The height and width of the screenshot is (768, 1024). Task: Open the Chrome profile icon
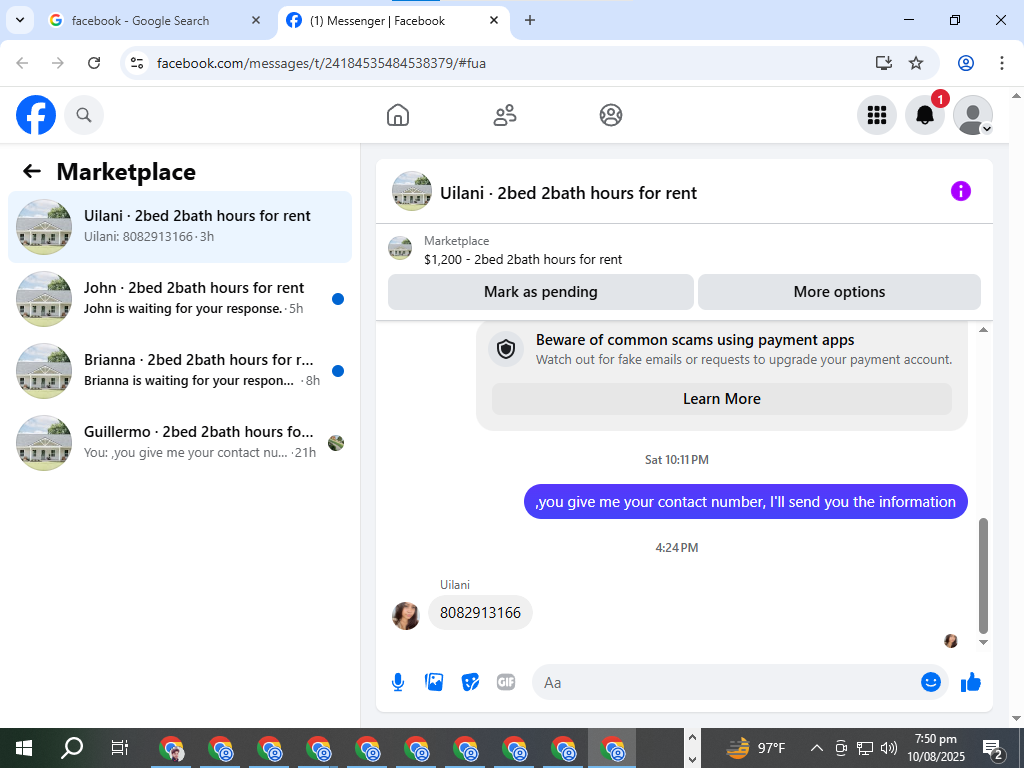pyautogui.click(x=965, y=63)
